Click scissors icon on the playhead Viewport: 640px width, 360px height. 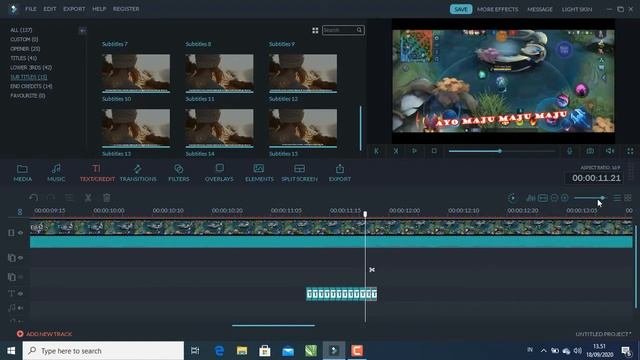coord(372,270)
